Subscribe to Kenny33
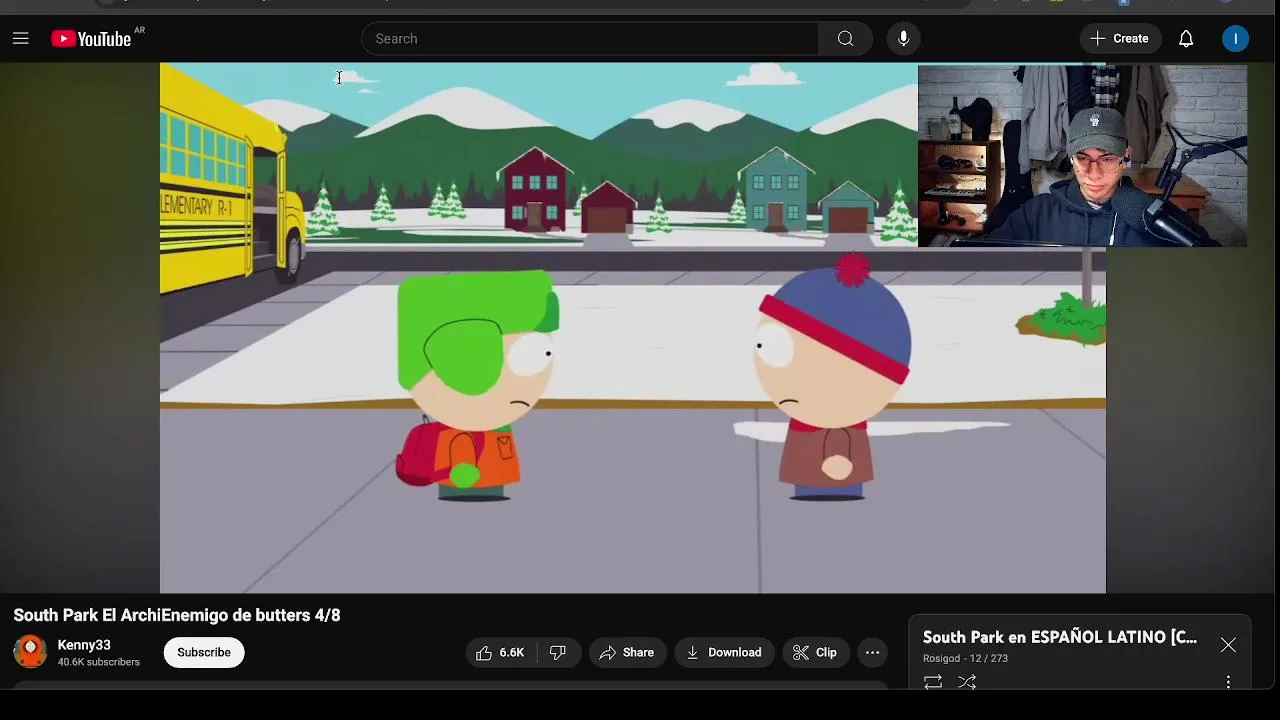 tap(204, 652)
